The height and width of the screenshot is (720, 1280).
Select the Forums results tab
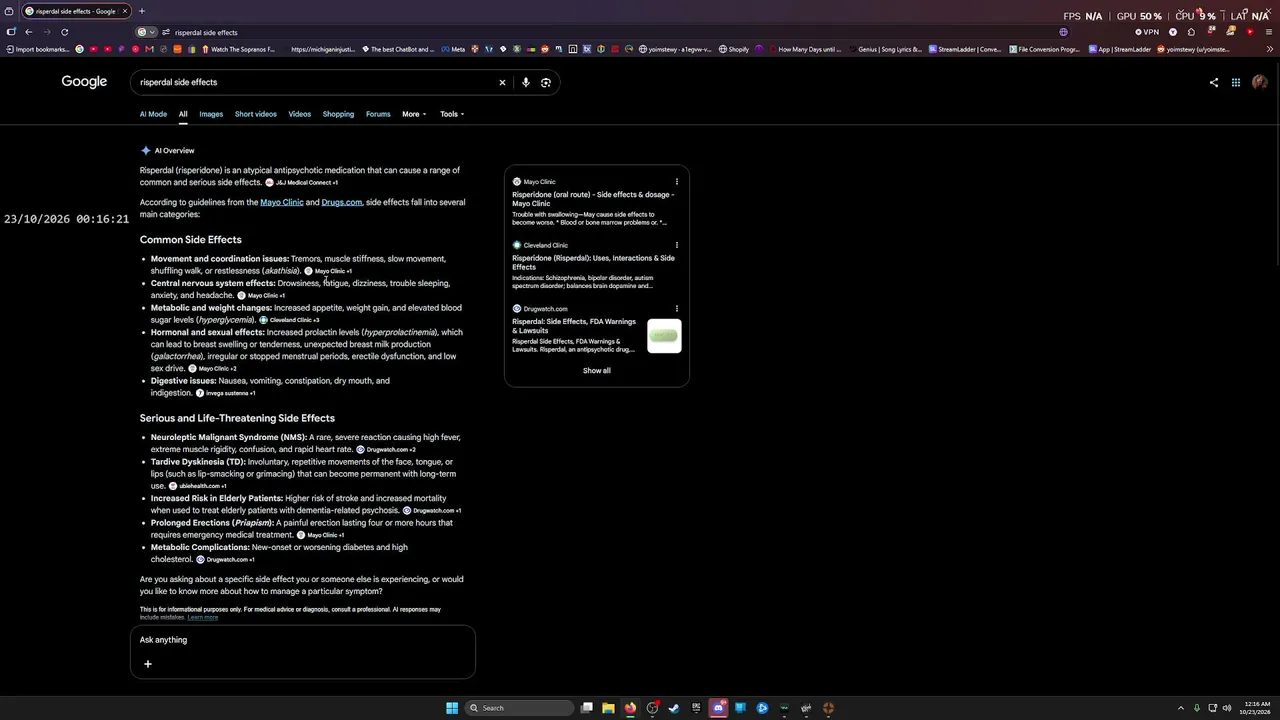pos(378,114)
